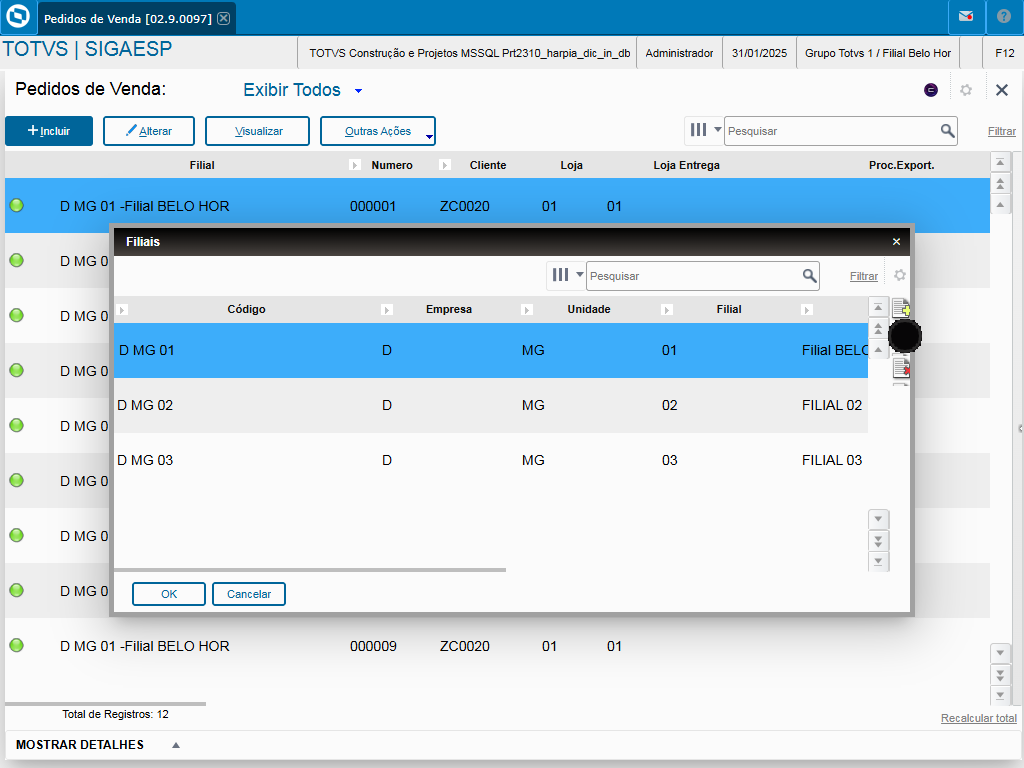Click the F12 button in the header bar

pyautogui.click(x=1004, y=54)
